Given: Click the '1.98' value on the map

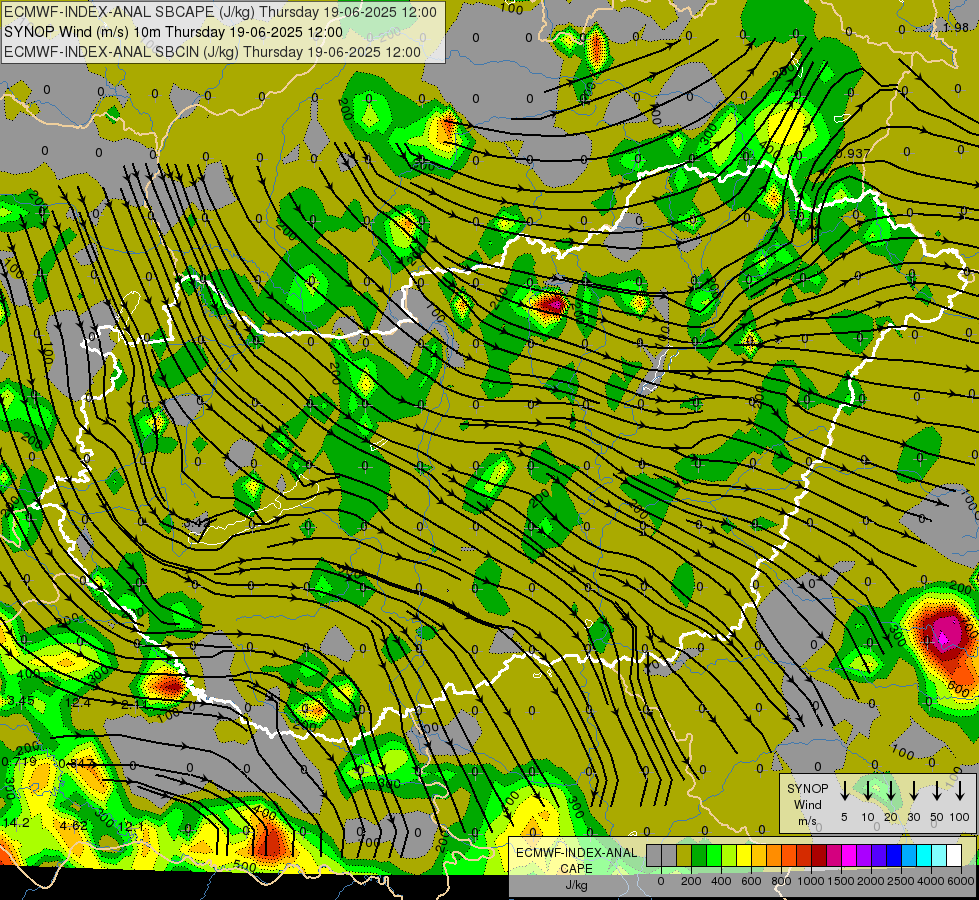Looking at the screenshot, I should [x=956, y=27].
